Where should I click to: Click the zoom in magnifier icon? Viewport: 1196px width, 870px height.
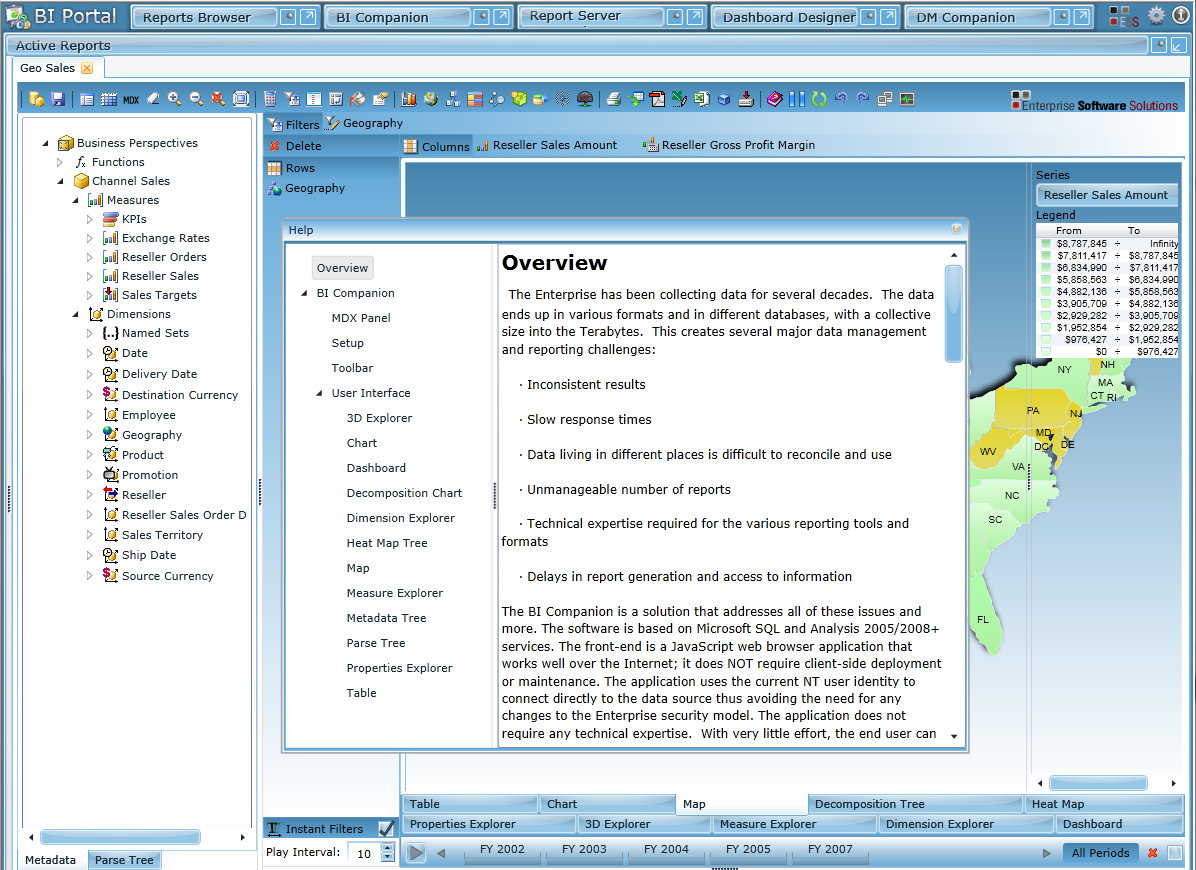(175, 99)
